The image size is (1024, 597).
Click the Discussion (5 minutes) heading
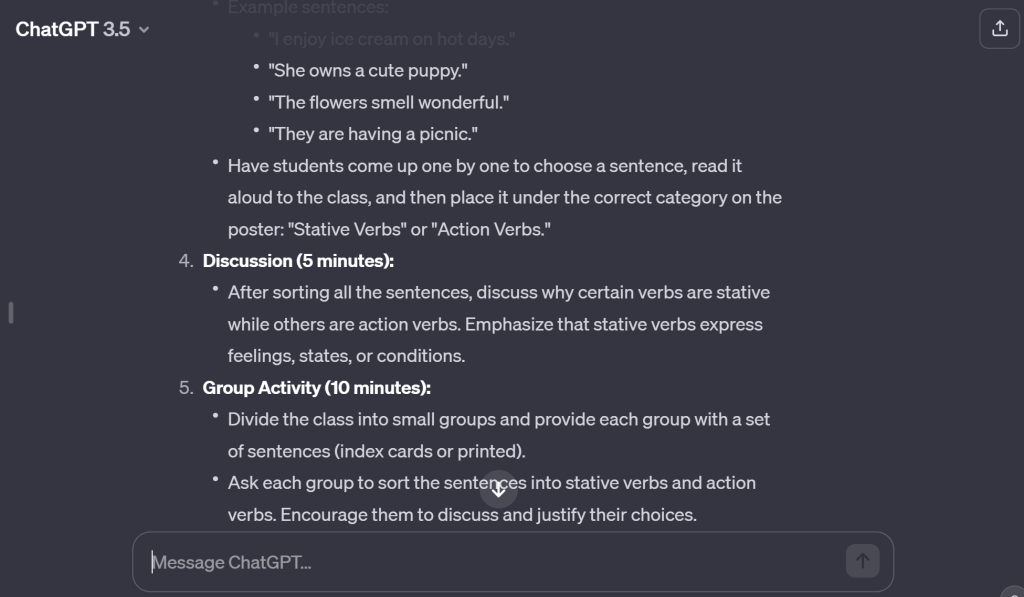coord(299,261)
